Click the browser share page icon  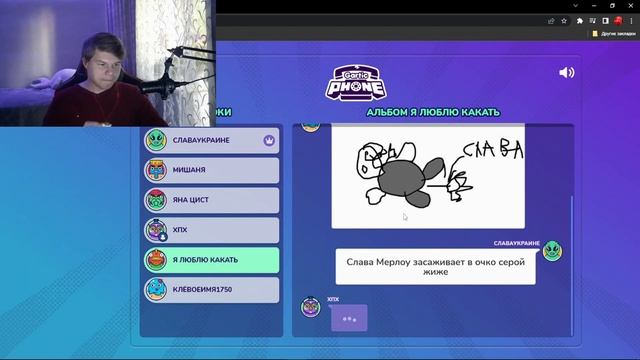click(551, 21)
